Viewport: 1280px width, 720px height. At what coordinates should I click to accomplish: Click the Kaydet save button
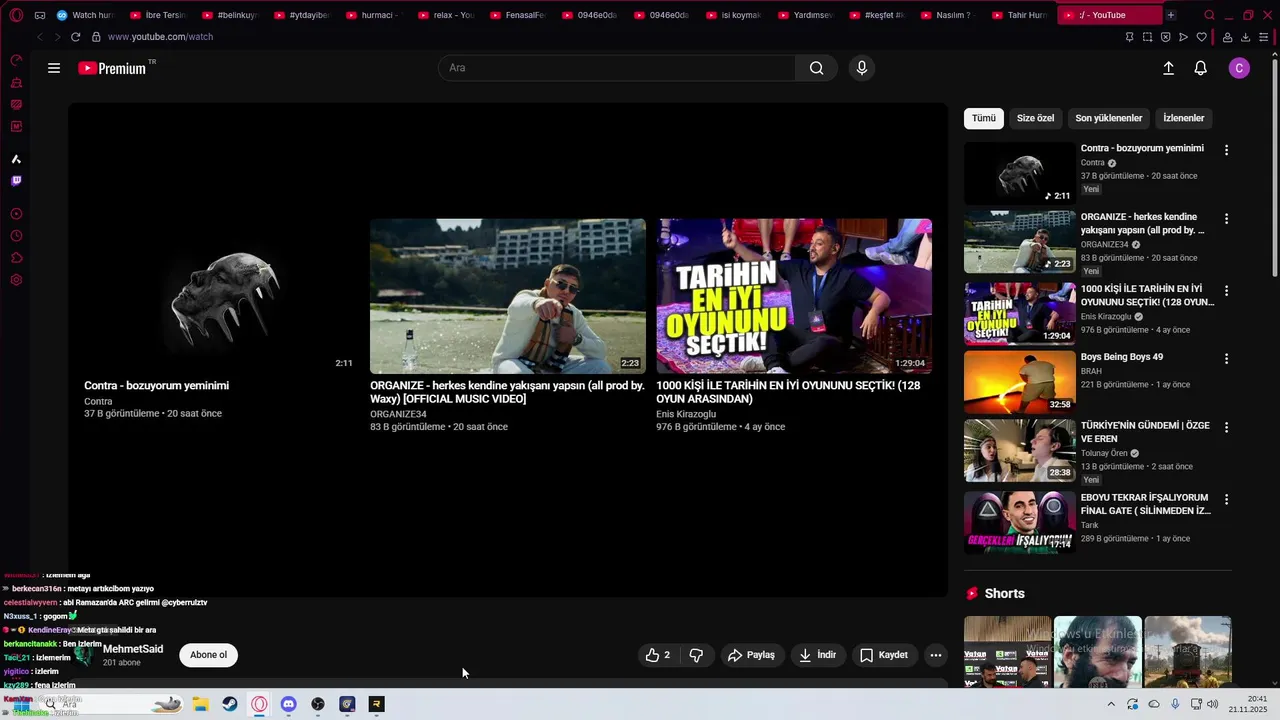pyautogui.click(x=884, y=655)
